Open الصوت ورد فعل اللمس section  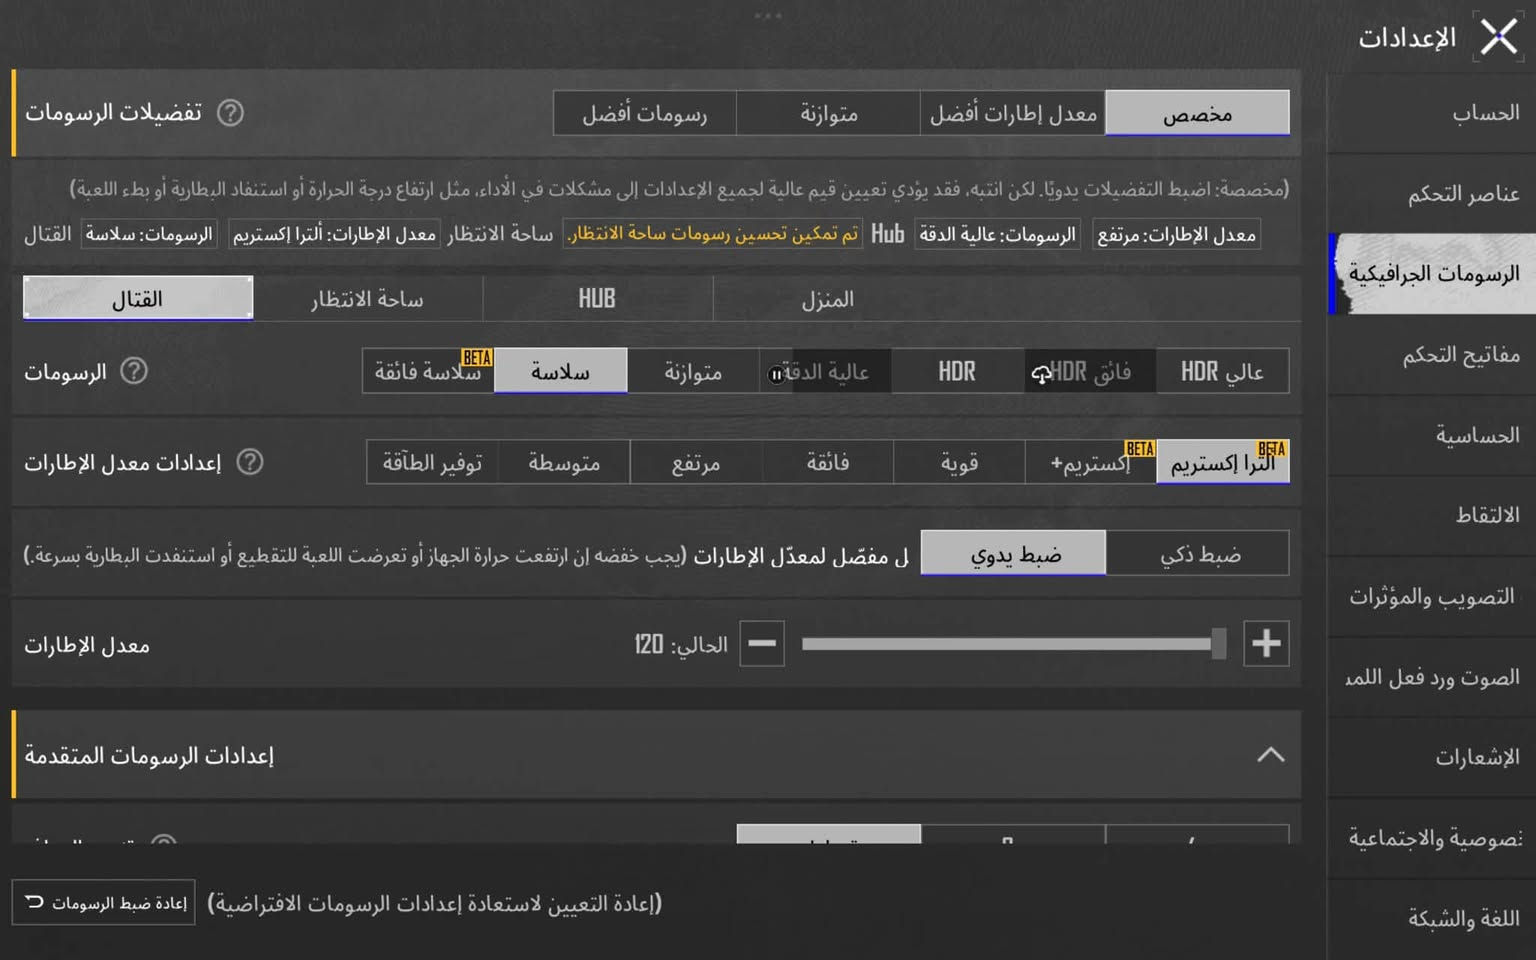coord(1432,677)
